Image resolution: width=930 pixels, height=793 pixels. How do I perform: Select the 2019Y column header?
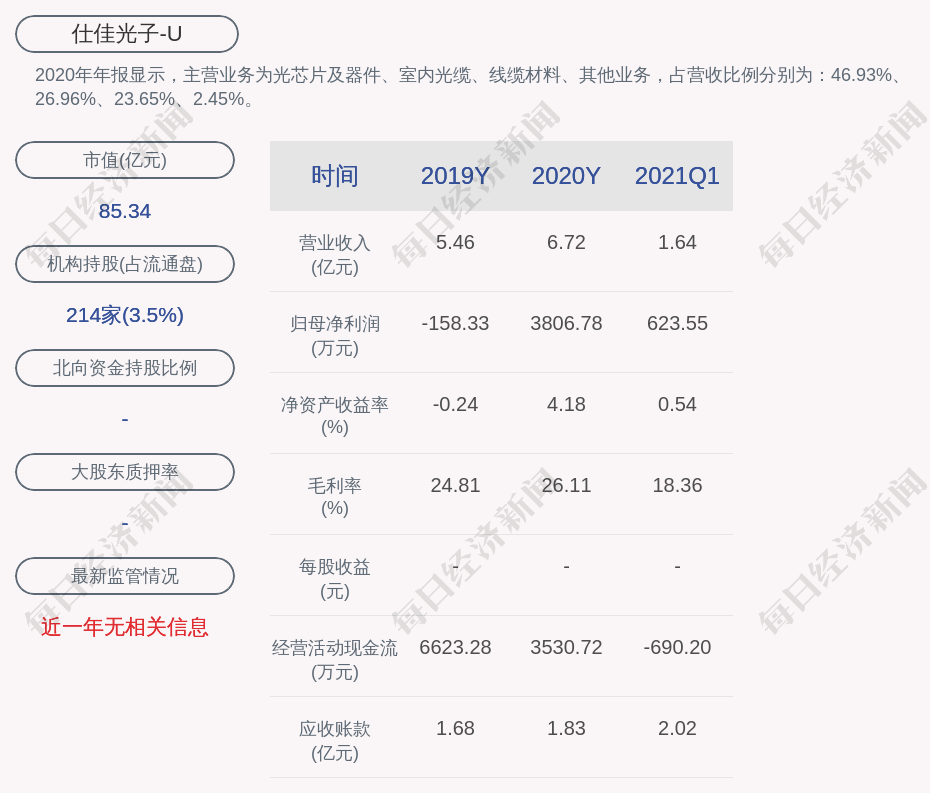(455, 176)
